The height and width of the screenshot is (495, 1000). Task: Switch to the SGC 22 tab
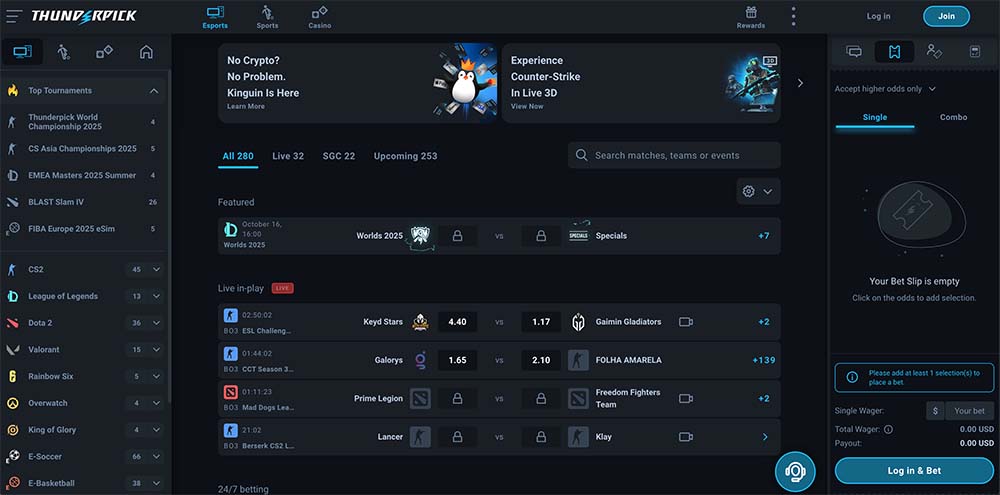click(x=339, y=156)
